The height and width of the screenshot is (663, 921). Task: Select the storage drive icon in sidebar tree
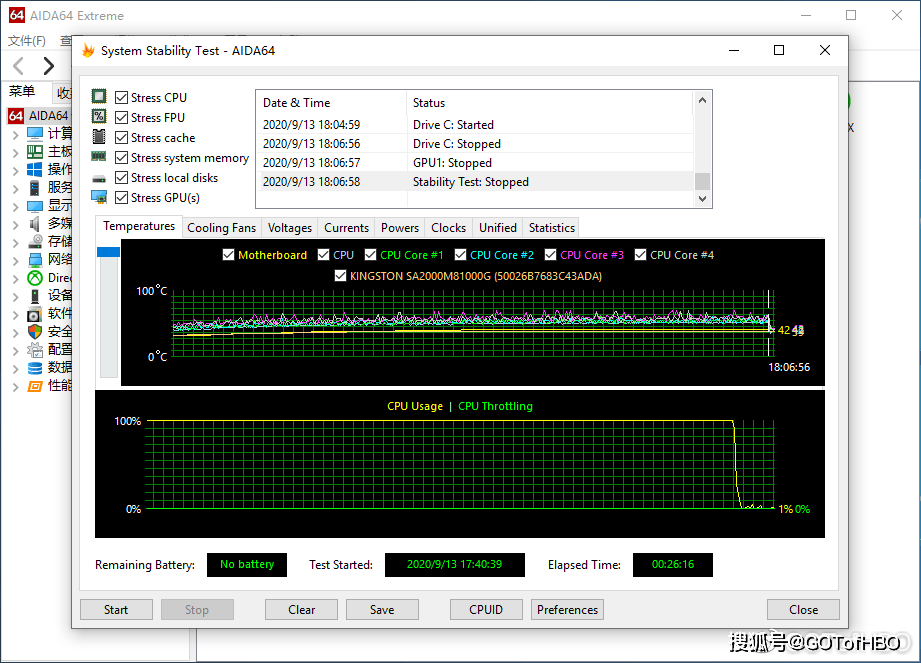pos(35,242)
